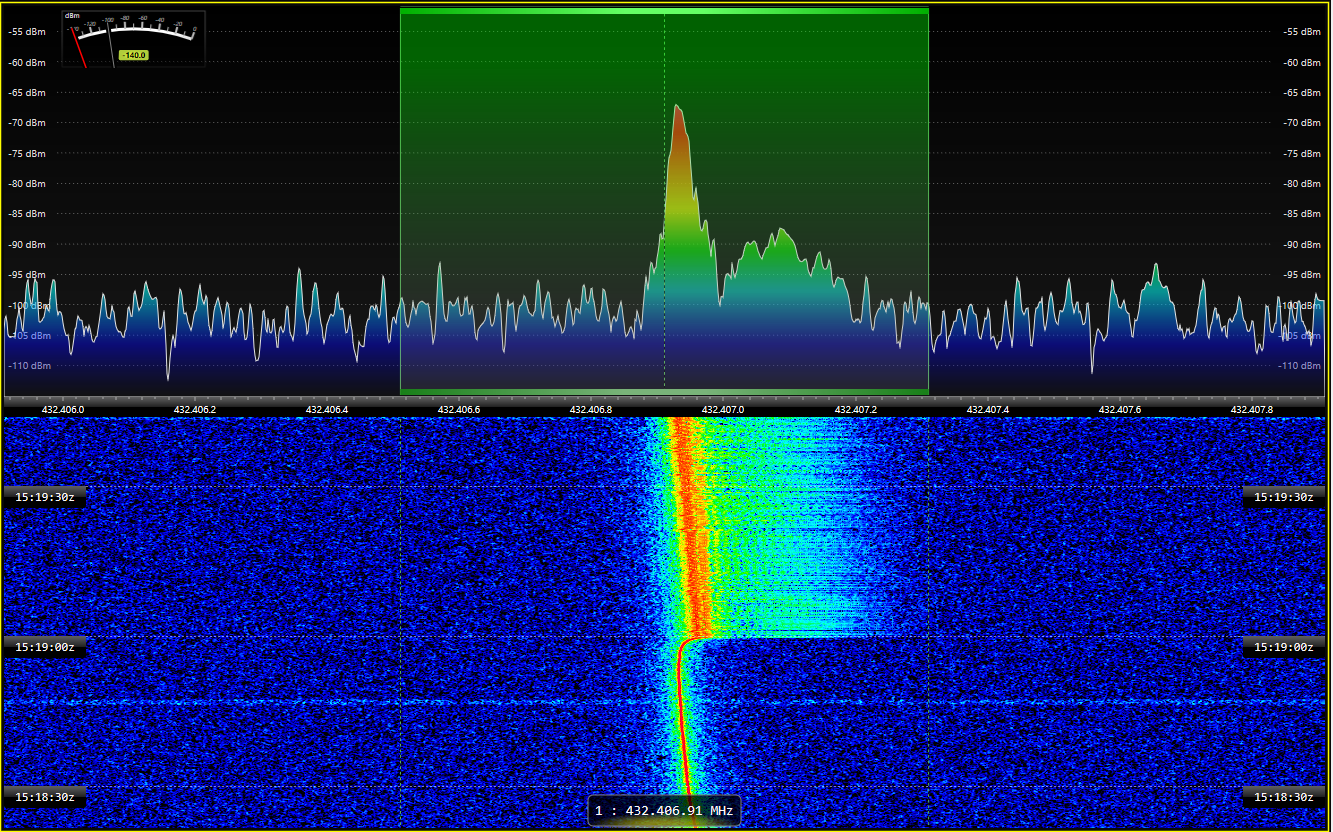Click the left edge of the green filter passband
Viewport: 1333px width, 832px height.
401,200
